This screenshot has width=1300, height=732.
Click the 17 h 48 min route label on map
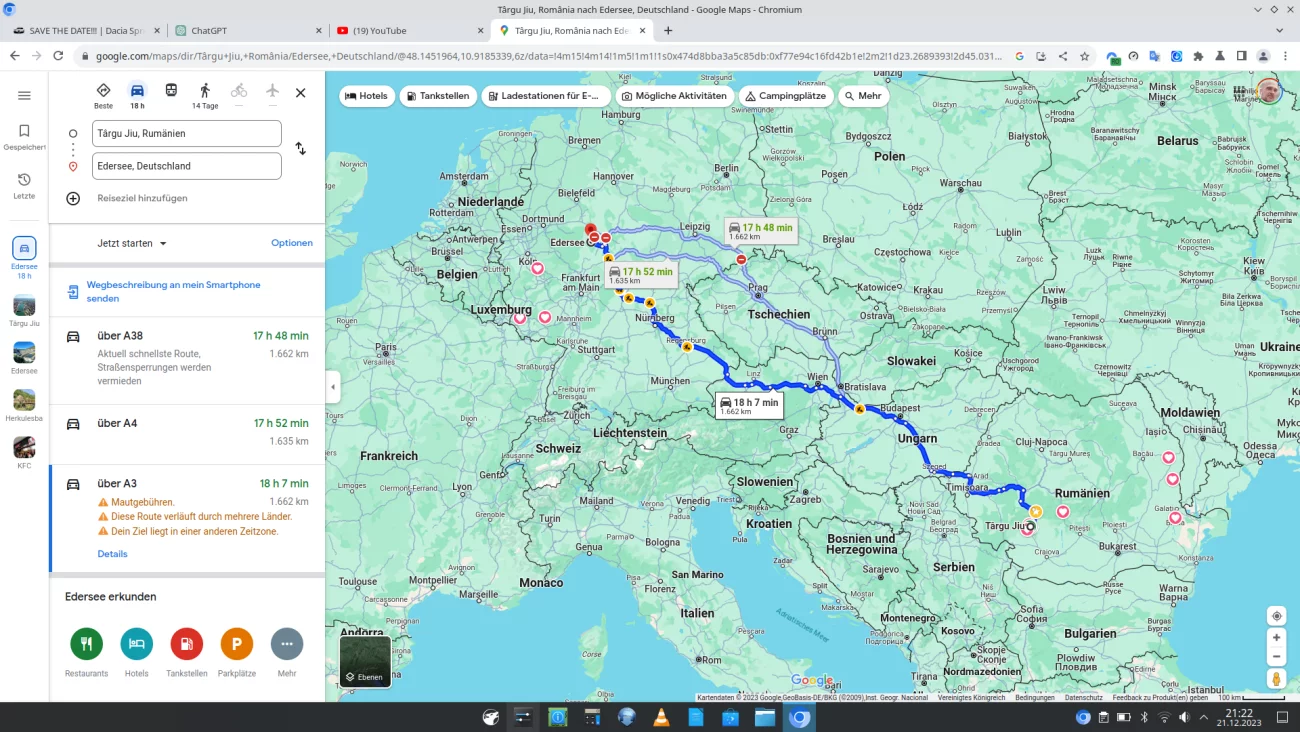pyautogui.click(x=761, y=231)
